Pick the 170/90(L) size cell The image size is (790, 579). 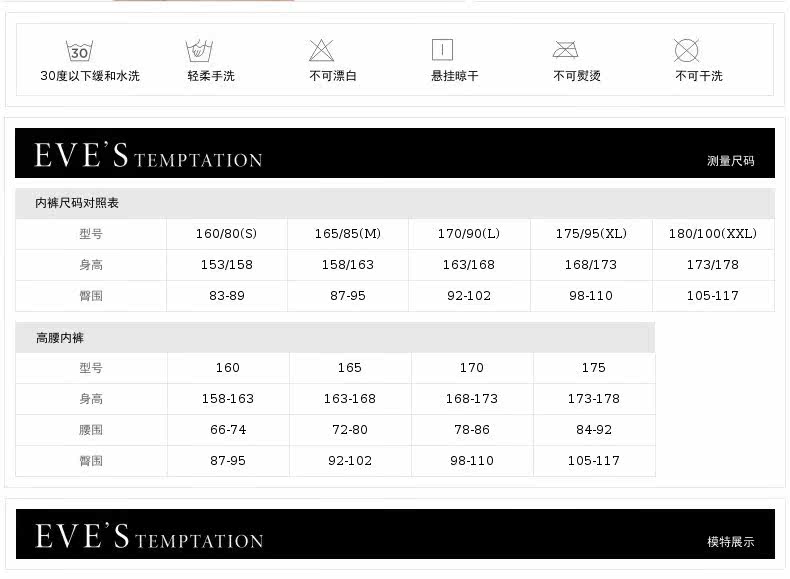pos(469,234)
